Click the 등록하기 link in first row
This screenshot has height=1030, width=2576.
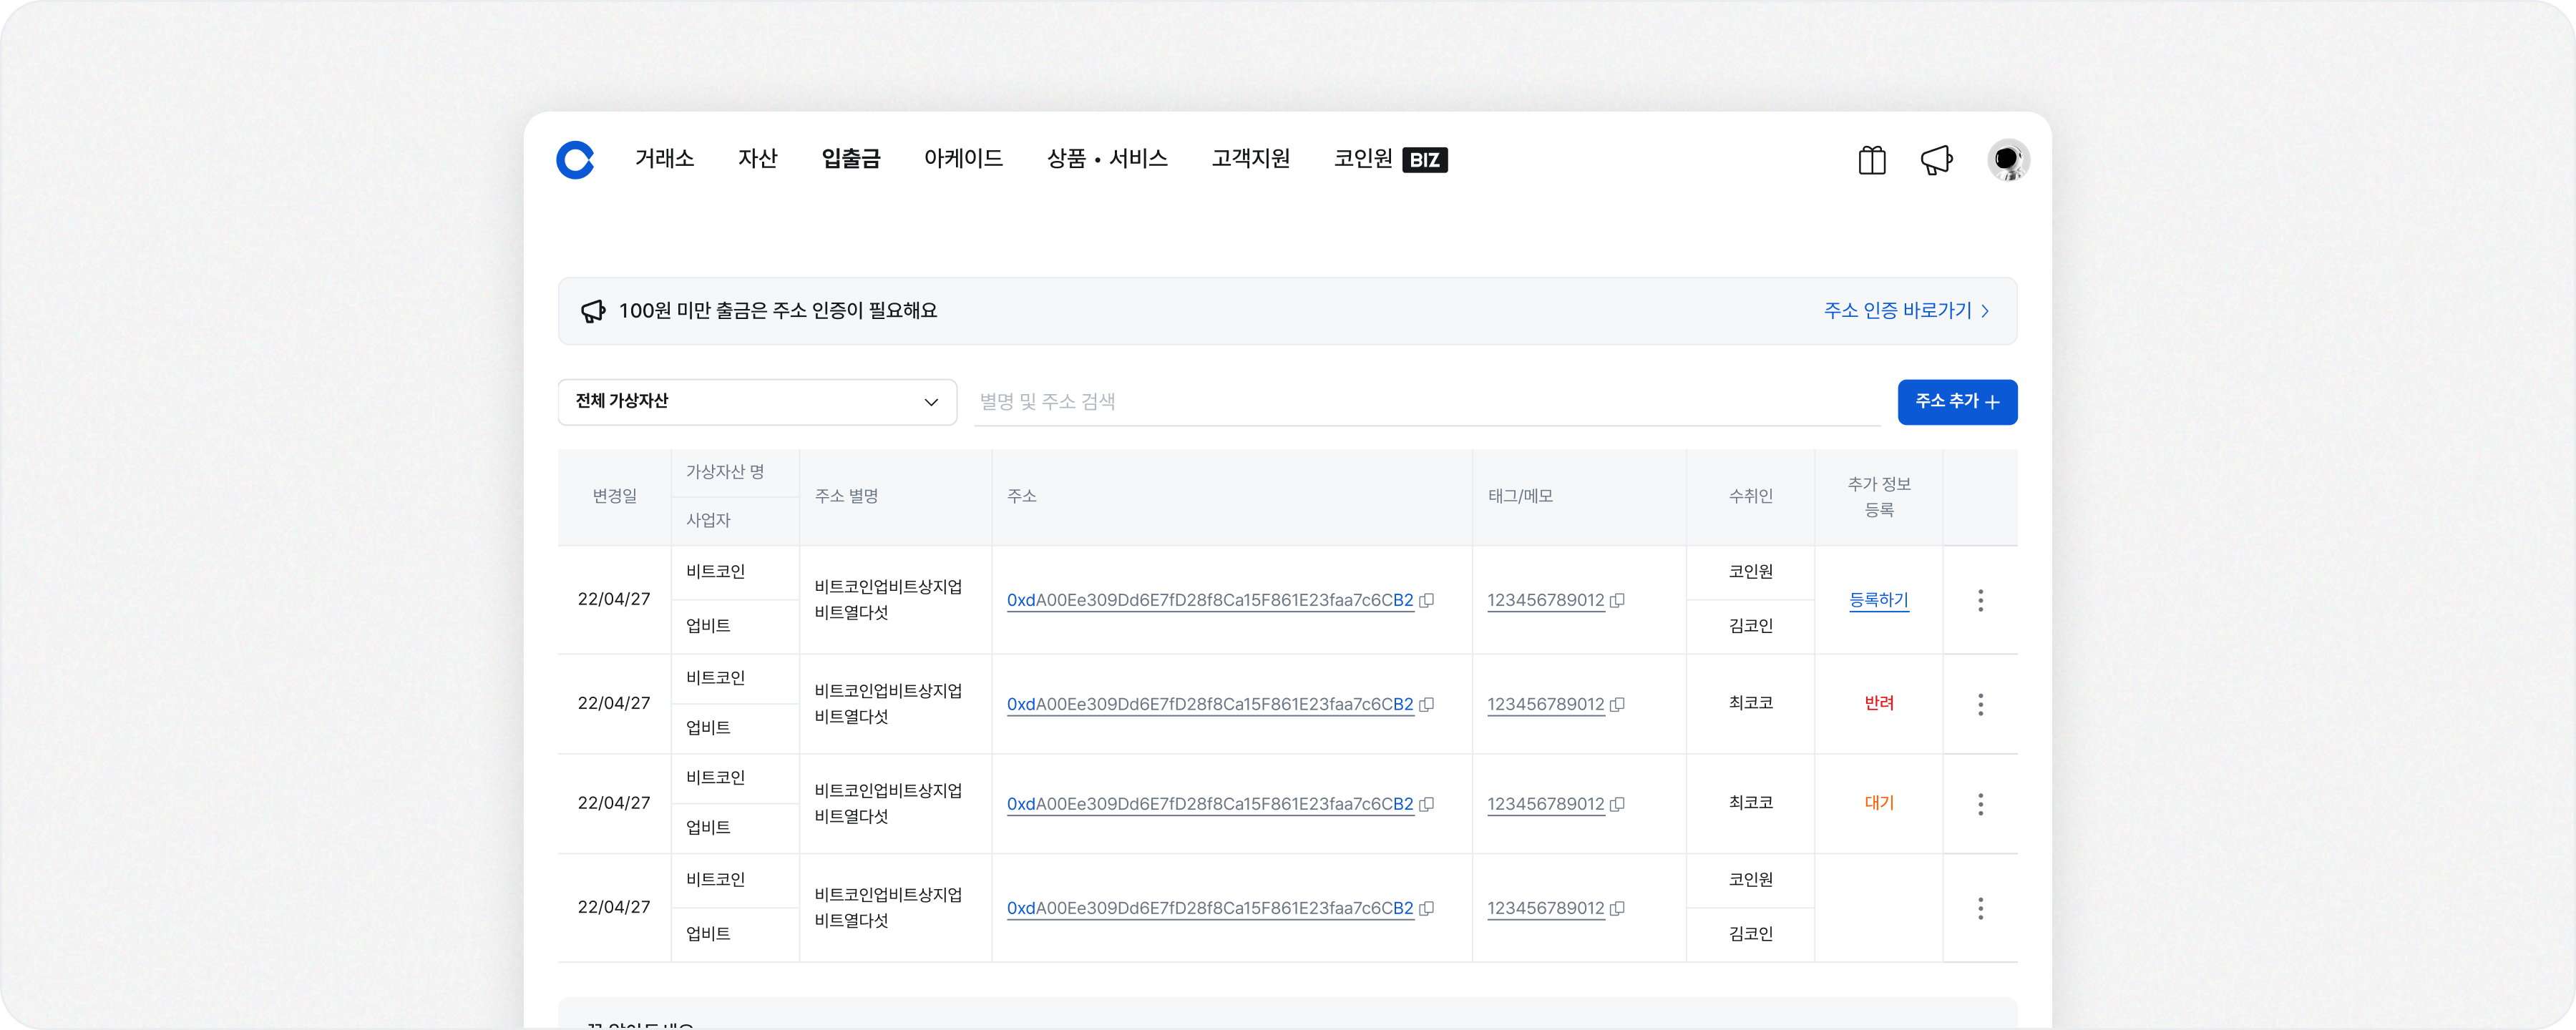(1878, 600)
